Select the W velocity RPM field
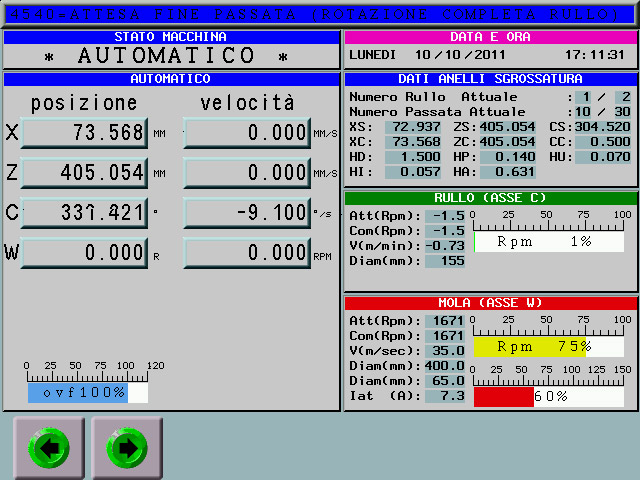640x480 pixels. point(246,253)
